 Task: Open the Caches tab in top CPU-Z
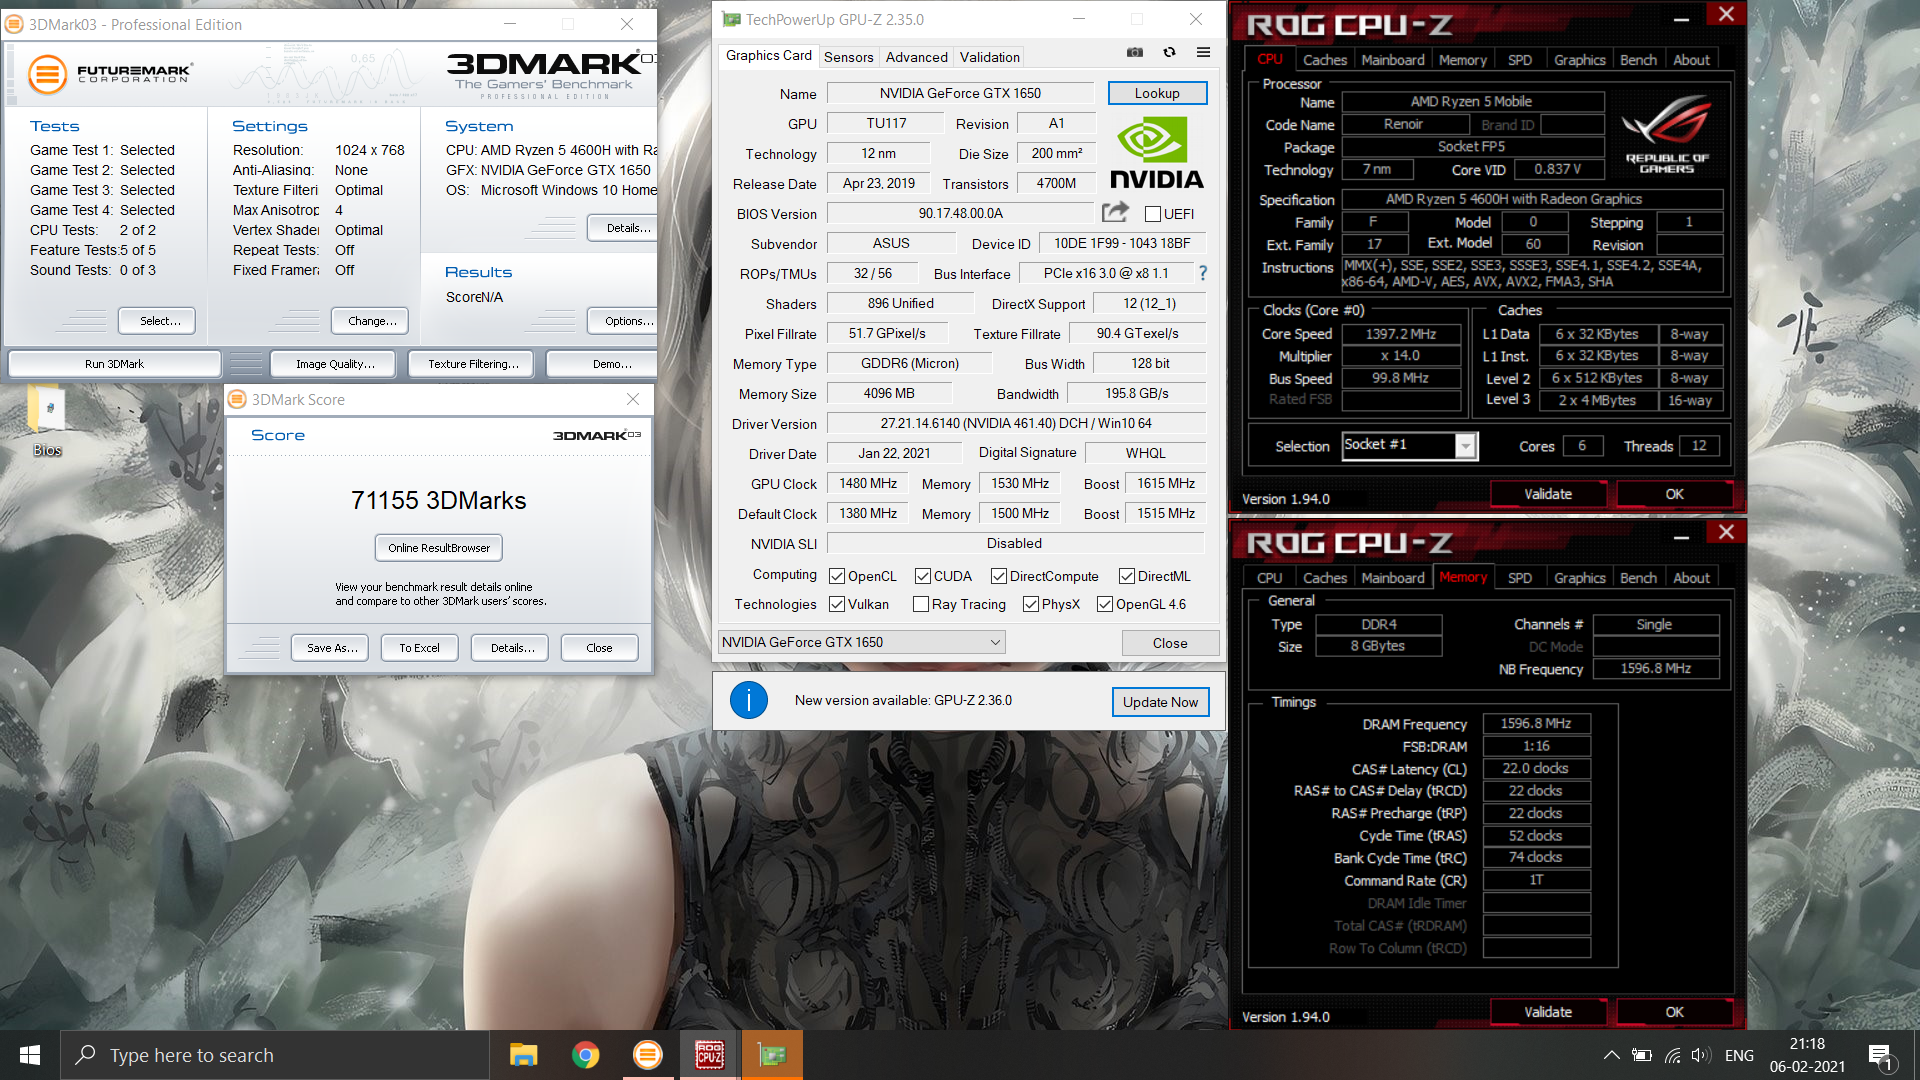(1325, 60)
